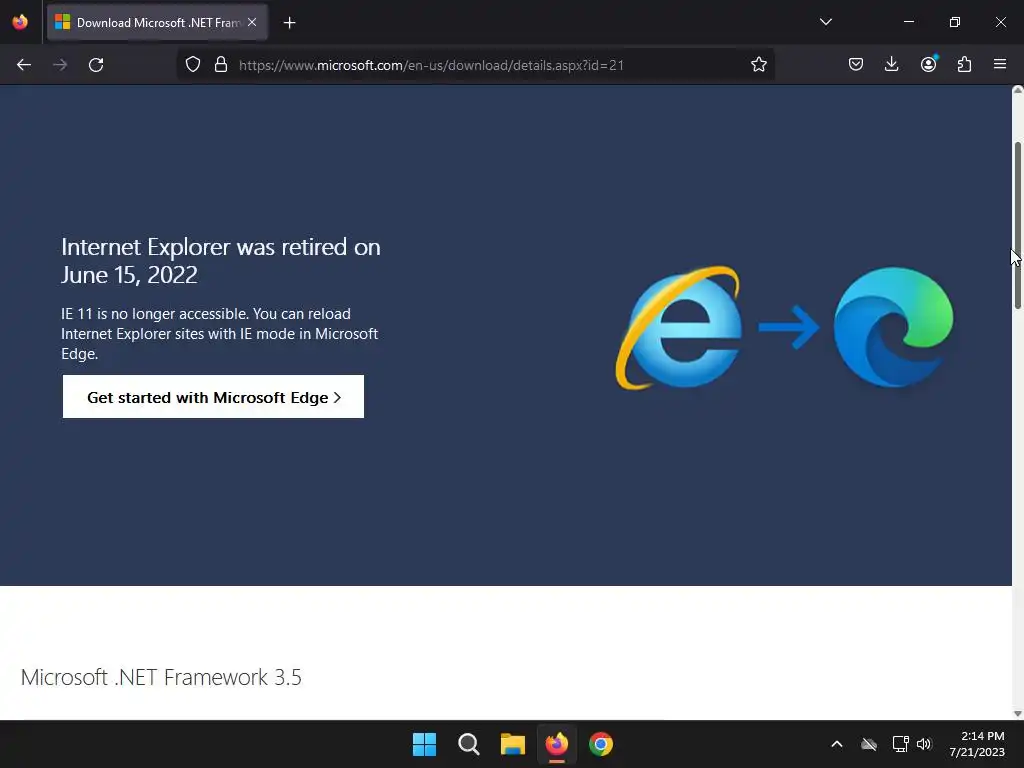Select the Download Microsoft .NET Framework tab
Viewport: 1024px width, 768px height.
(157, 23)
